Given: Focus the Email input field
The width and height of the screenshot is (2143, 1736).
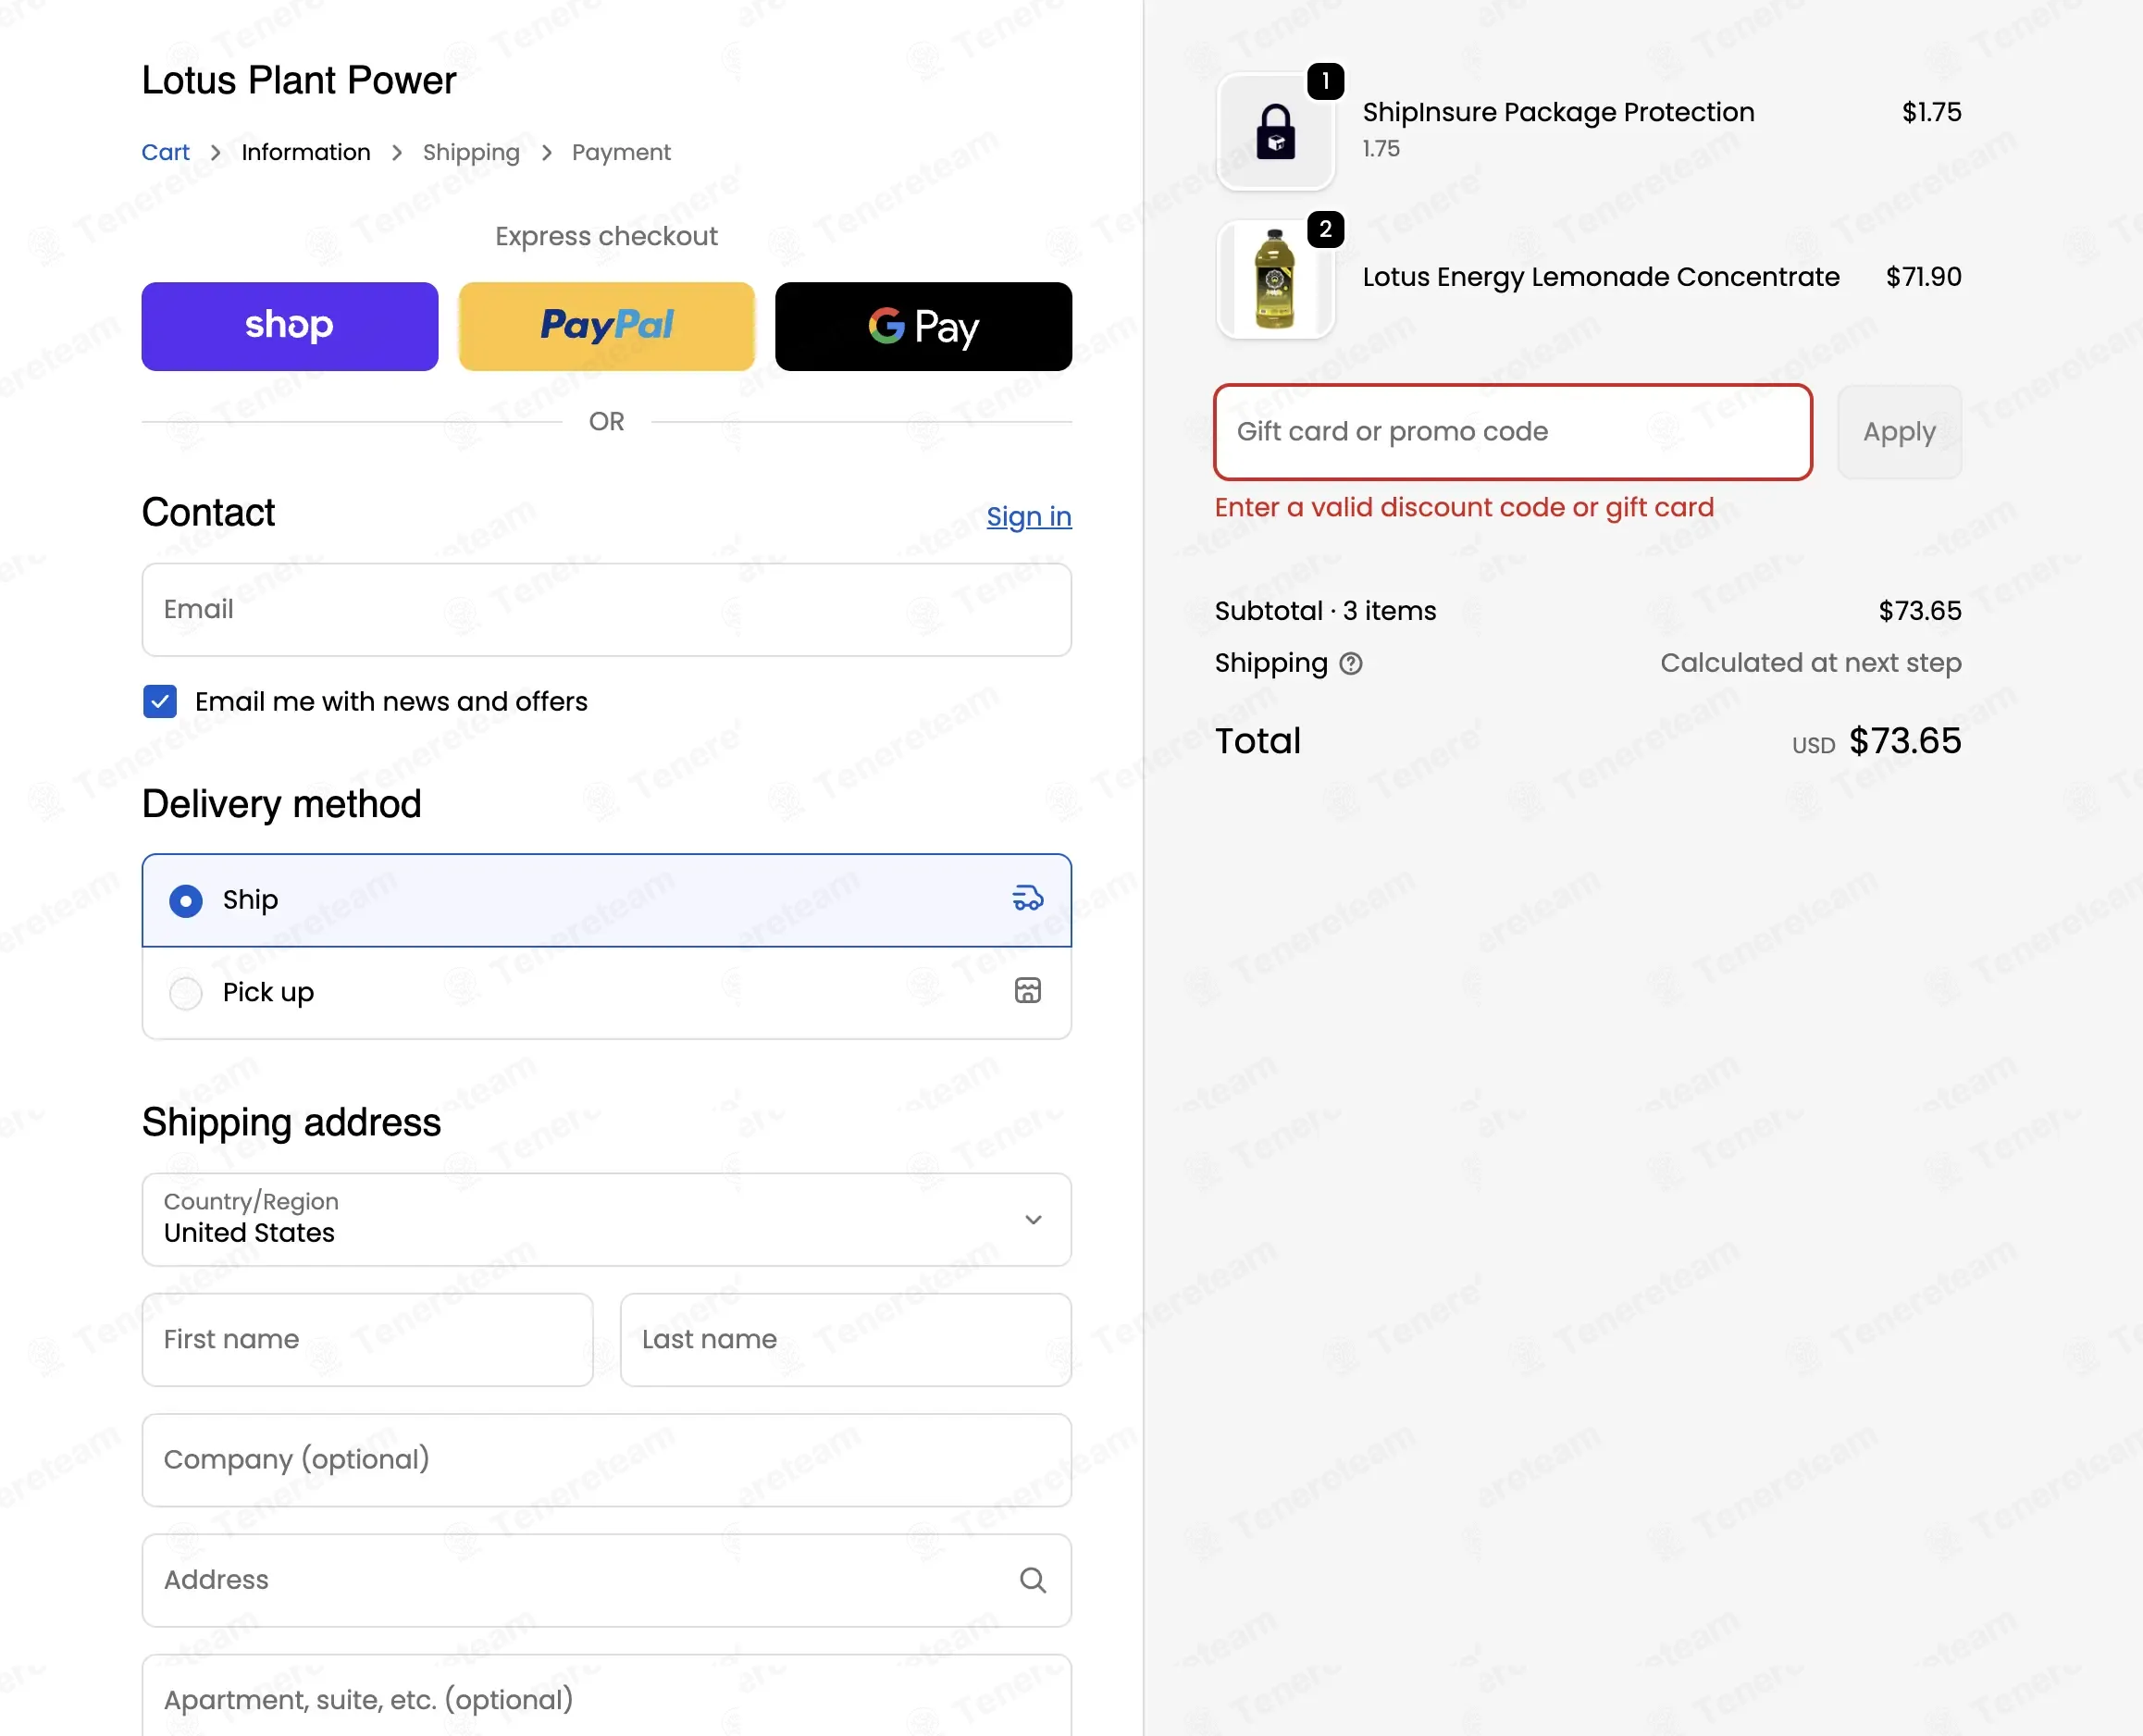Looking at the screenshot, I should tap(606, 609).
